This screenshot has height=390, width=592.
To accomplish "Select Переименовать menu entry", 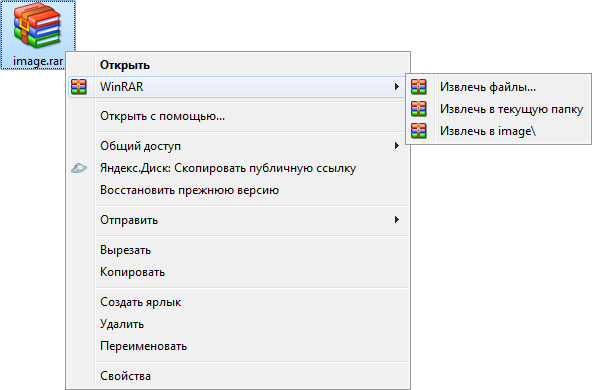I will [x=238, y=346].
